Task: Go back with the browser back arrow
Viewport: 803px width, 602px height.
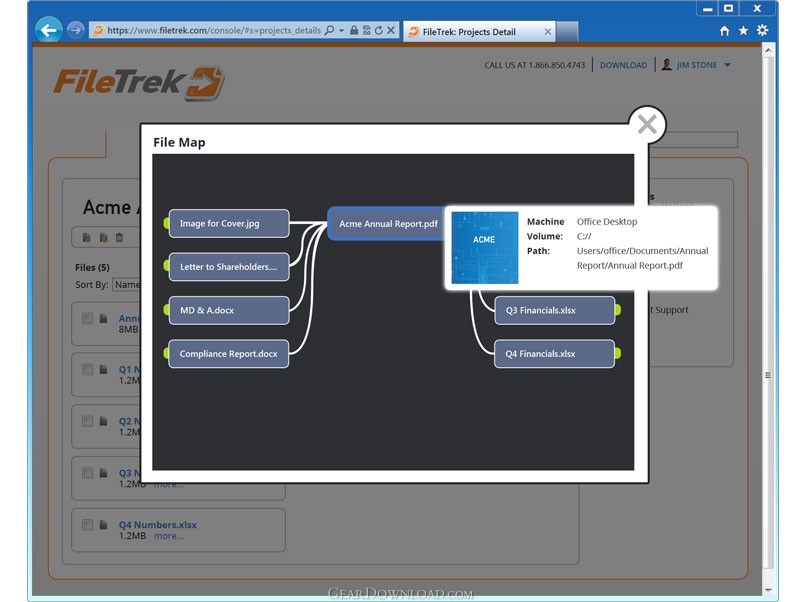Action: (x=49, y=30)
